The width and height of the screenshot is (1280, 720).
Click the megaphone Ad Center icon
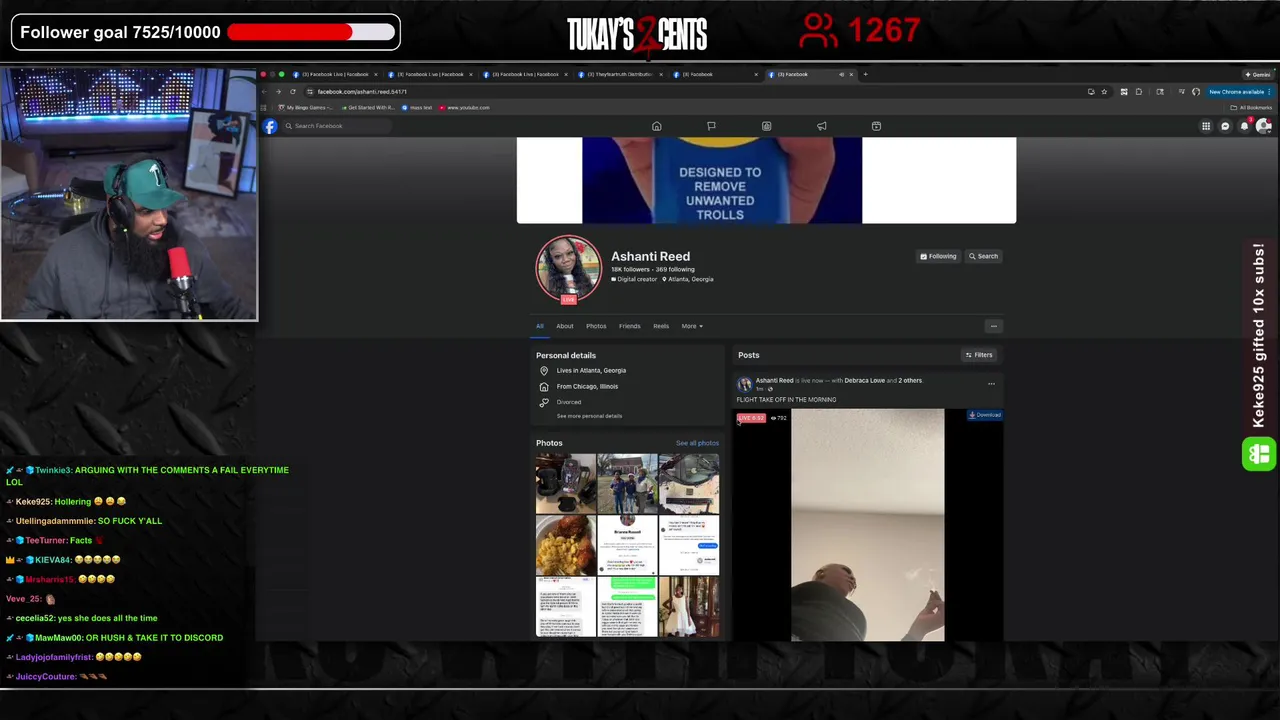[x=821, y=126]
